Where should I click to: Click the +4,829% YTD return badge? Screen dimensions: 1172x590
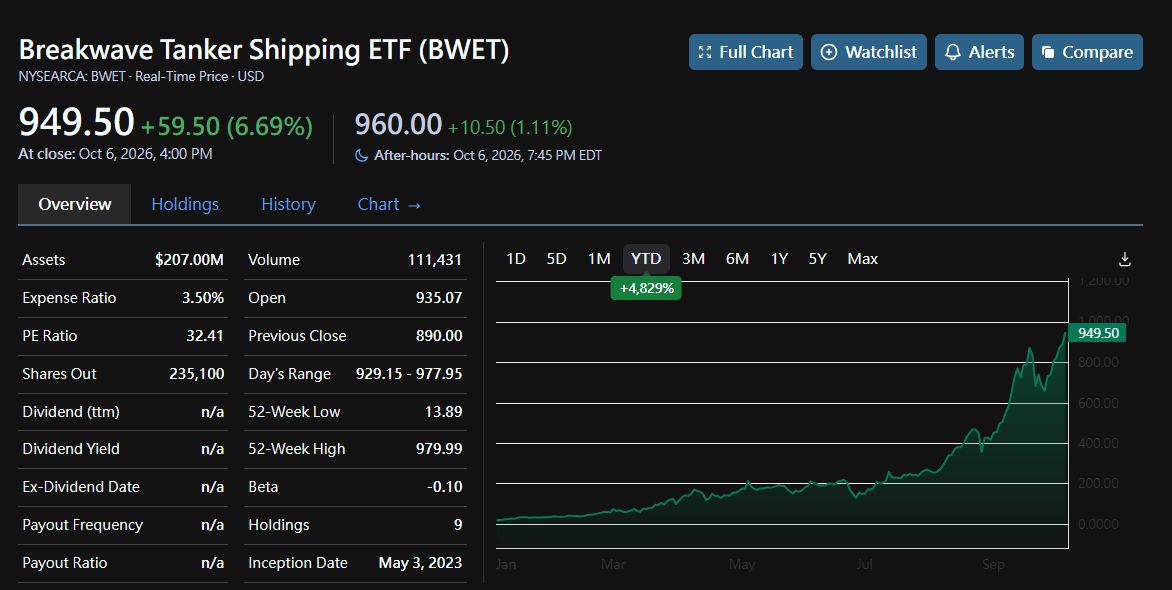tap(646, 288)
